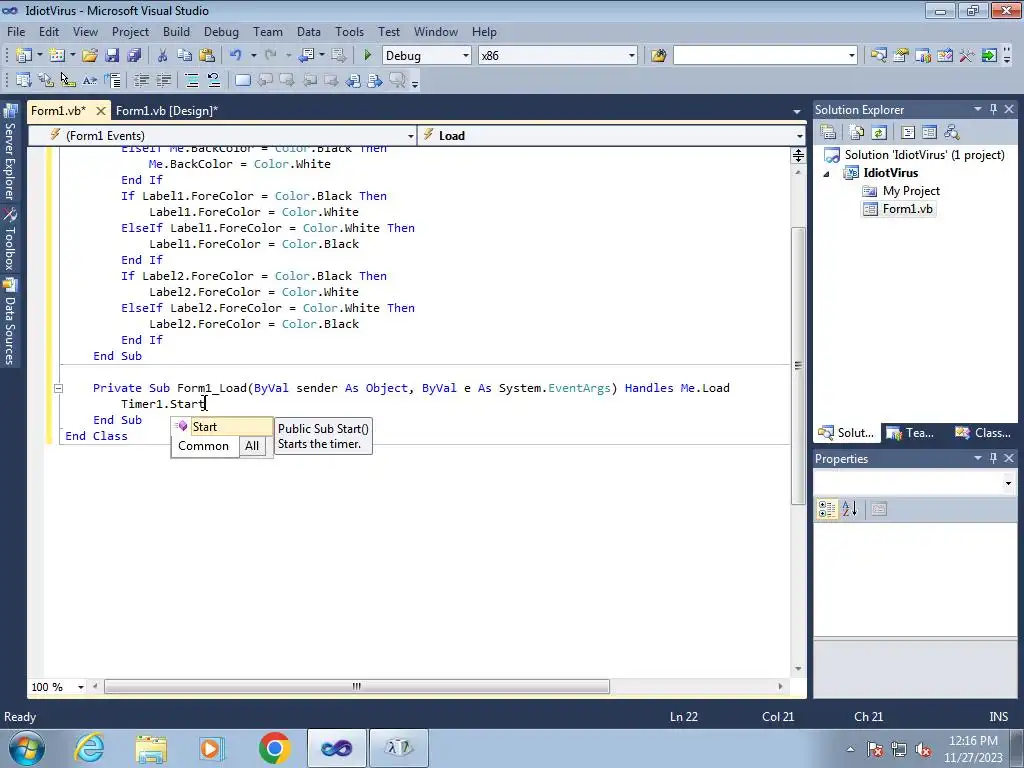
Task: Click the Find in Files folder icon
Action: pyautogui.click(x=658, y=56)
